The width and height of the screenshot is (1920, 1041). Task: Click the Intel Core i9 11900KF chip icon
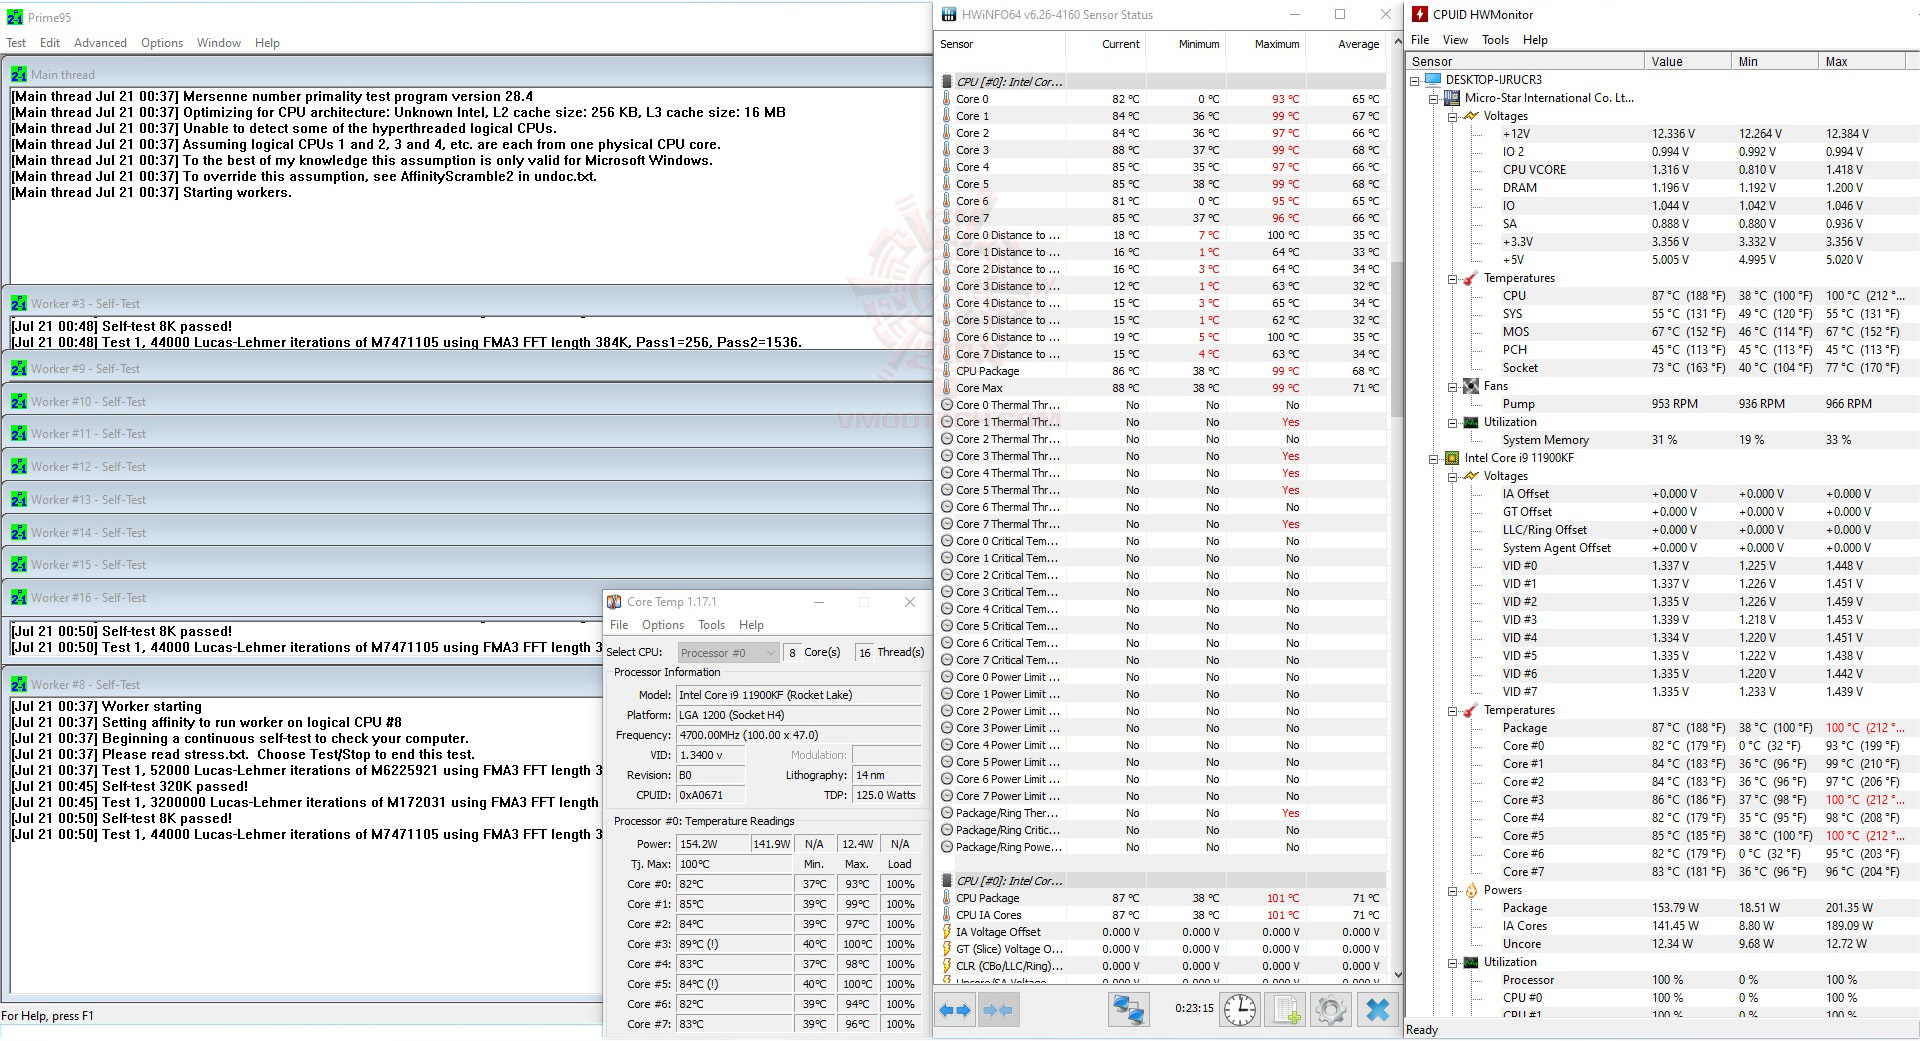pyautogui.click(x=1452, y=458)
